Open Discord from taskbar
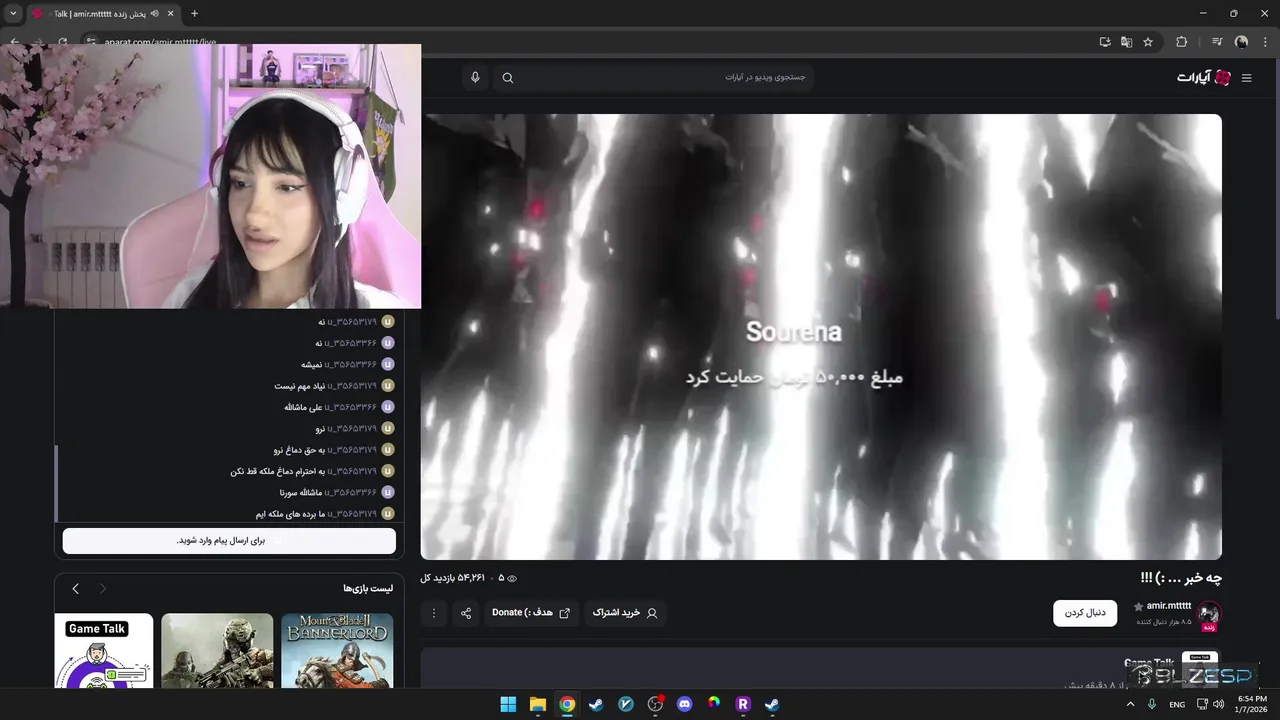The width and height of the screenshot is (1280, 720). tap(684, 704)
